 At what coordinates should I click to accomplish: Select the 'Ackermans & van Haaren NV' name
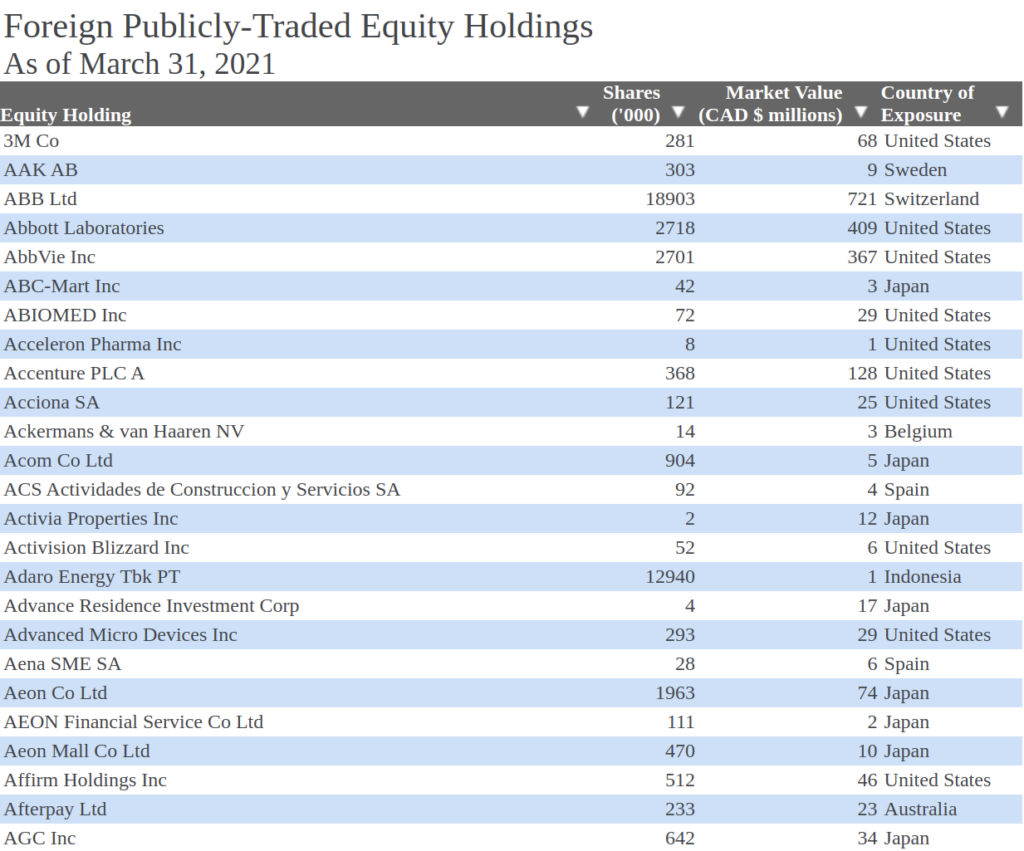[x=124, y=432]
